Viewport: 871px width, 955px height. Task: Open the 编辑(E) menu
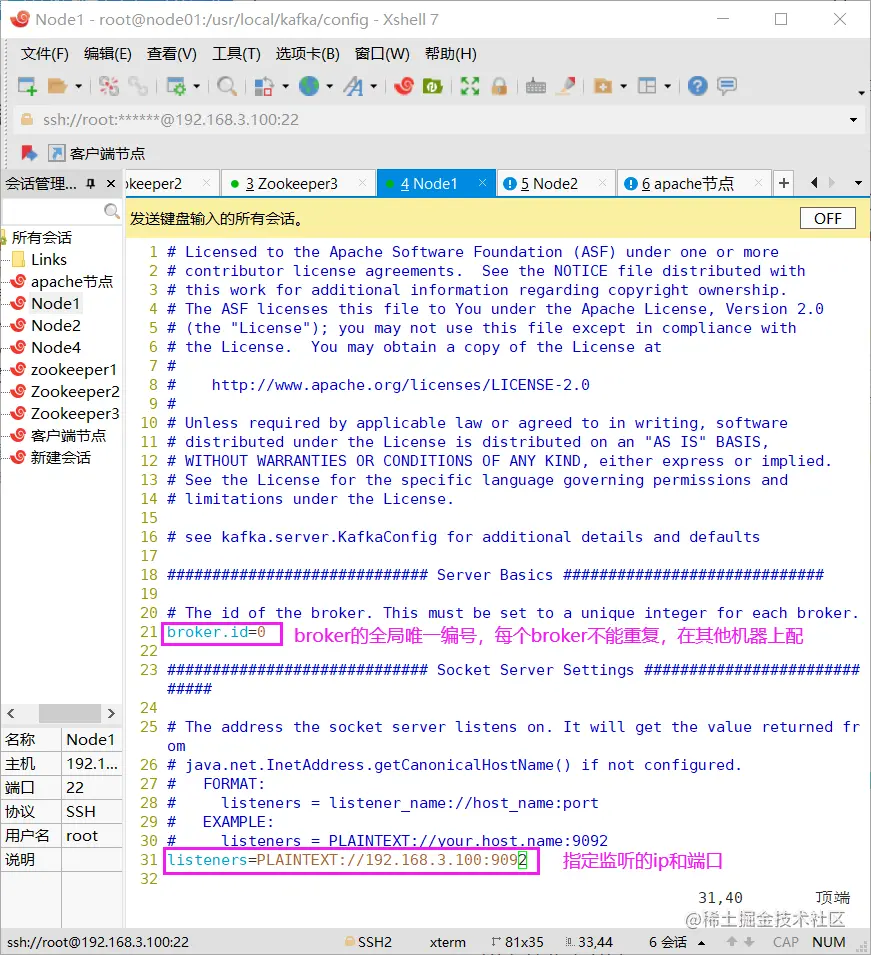(108, 54)
